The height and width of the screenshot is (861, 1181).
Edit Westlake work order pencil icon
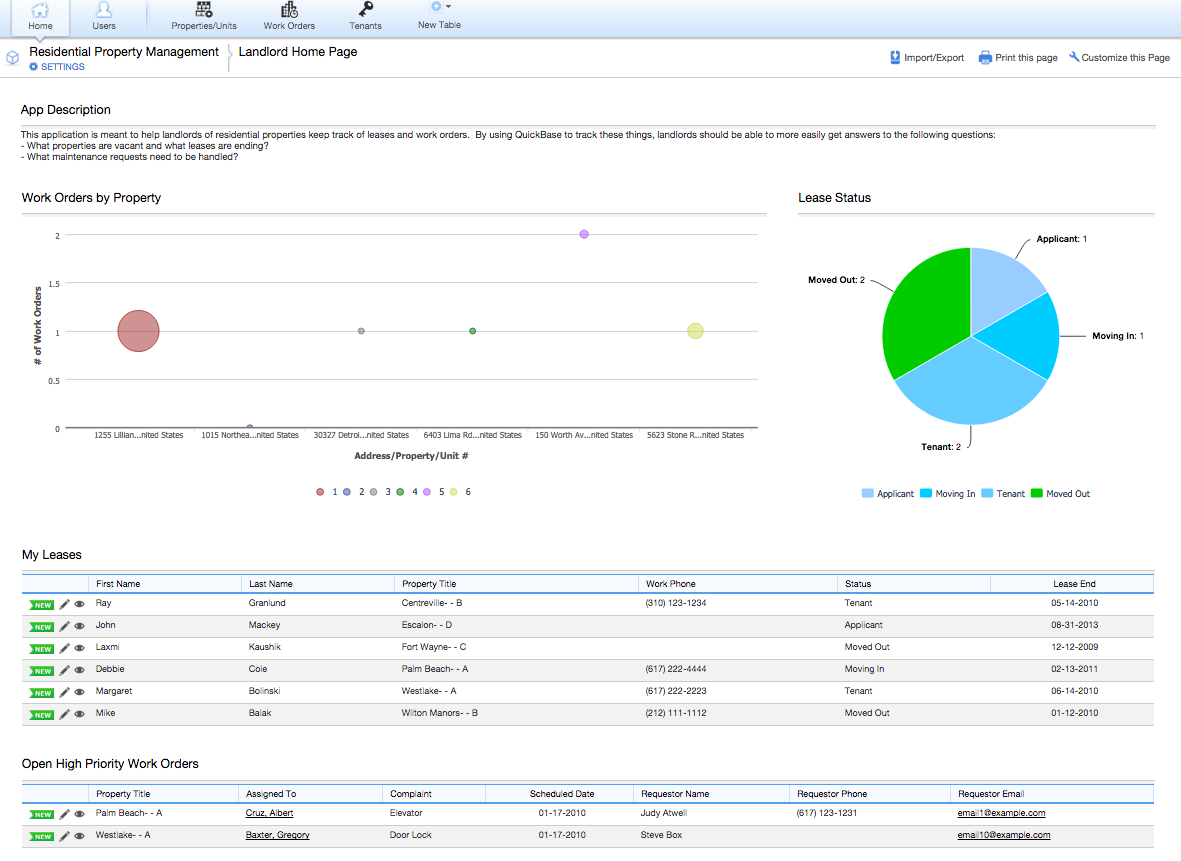pyautogui.click(x=65, y=835)
